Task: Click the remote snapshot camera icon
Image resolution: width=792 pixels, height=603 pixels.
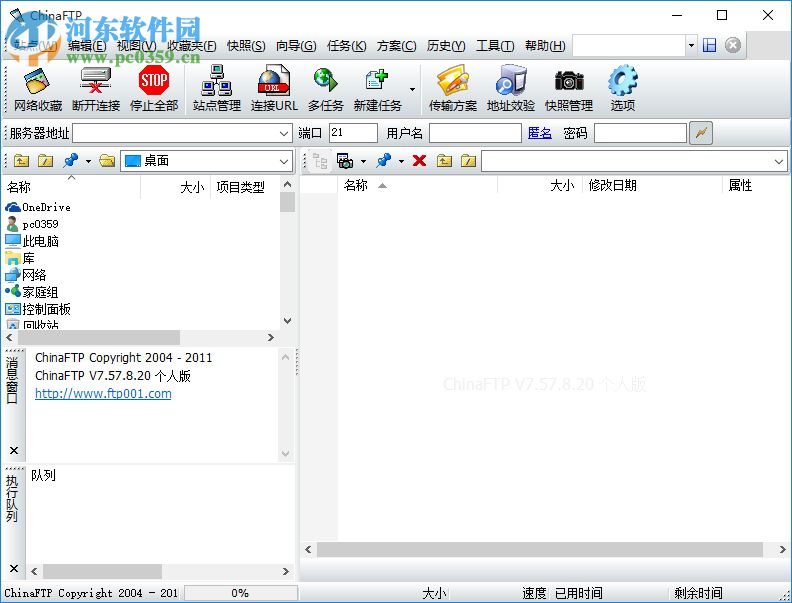Action: [345, 162]
